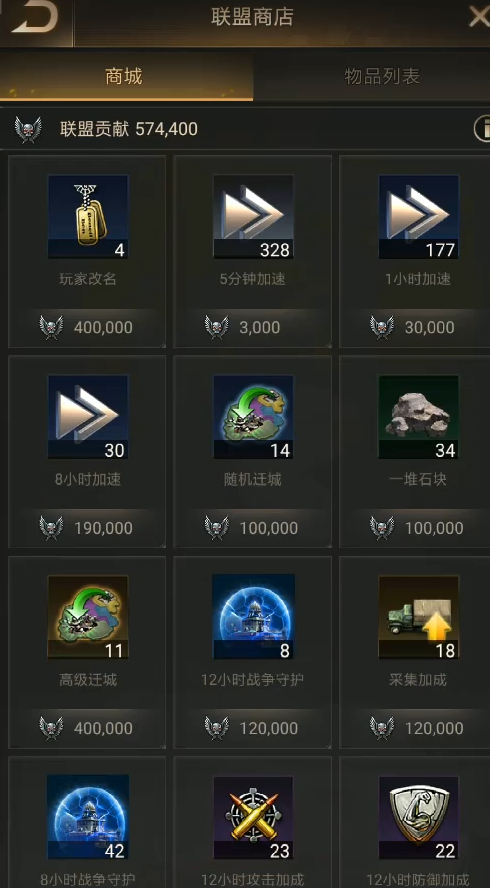Select the 12小时攻击加成 crossed bullets icon

pos(253,818)
